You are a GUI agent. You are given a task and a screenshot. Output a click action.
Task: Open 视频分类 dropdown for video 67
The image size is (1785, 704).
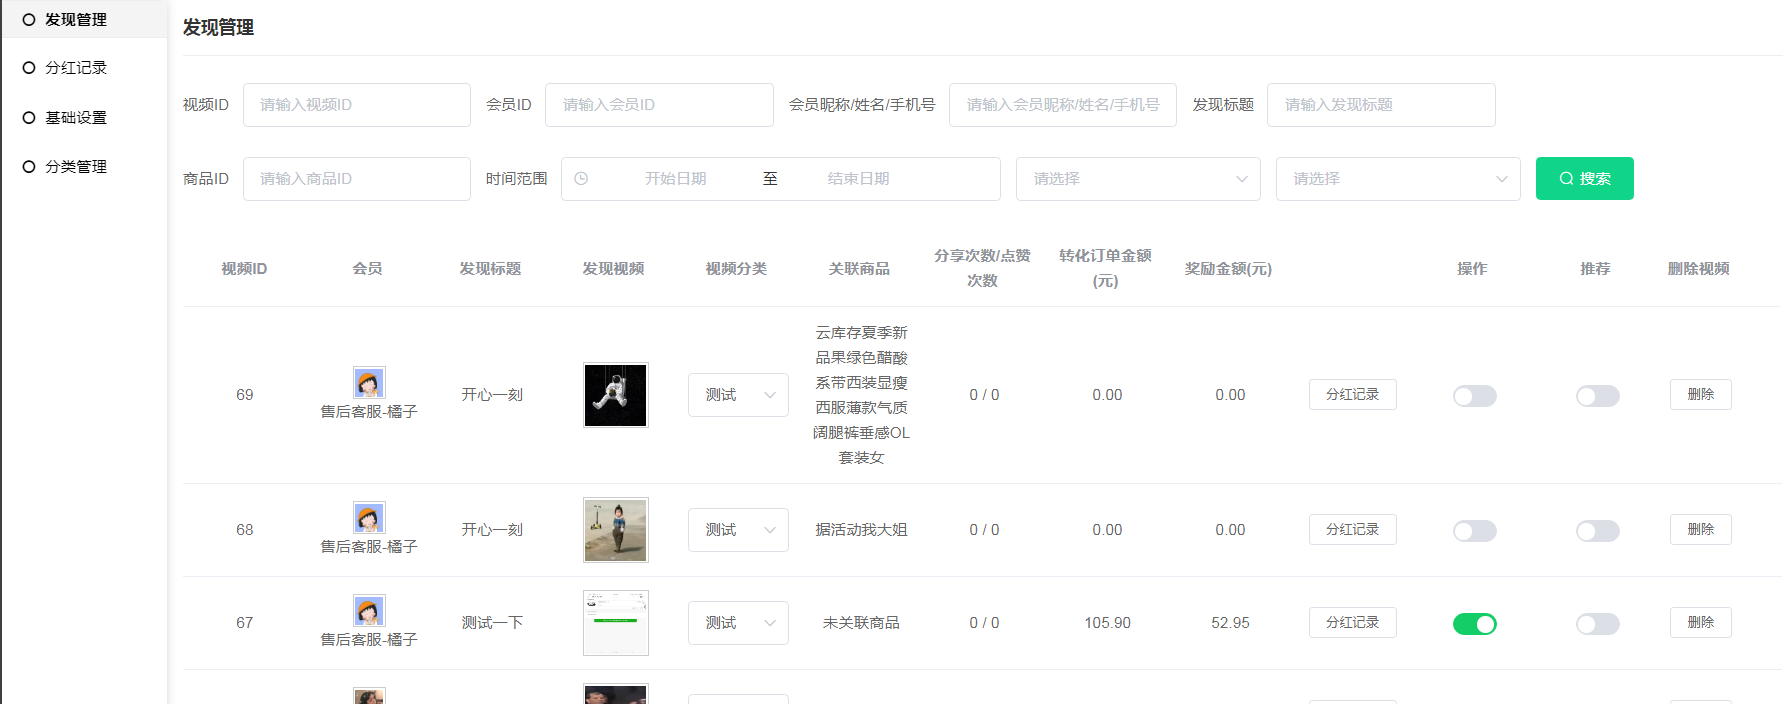(738, 623)
